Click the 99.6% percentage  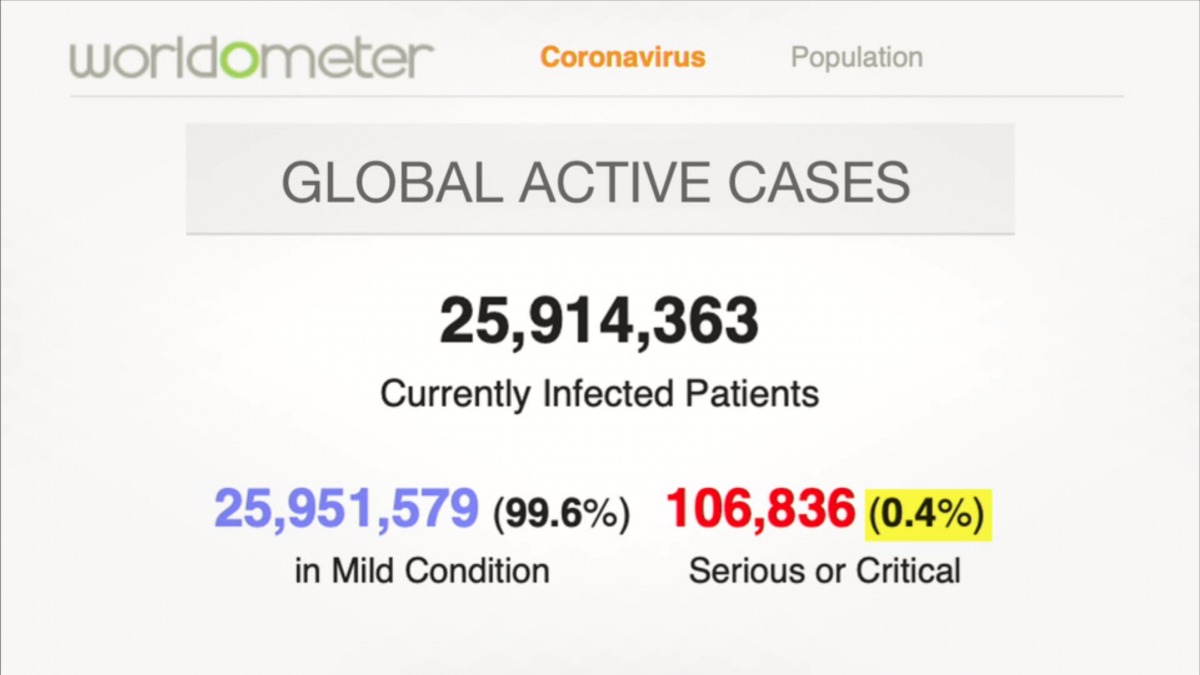[x=561, y=512]
